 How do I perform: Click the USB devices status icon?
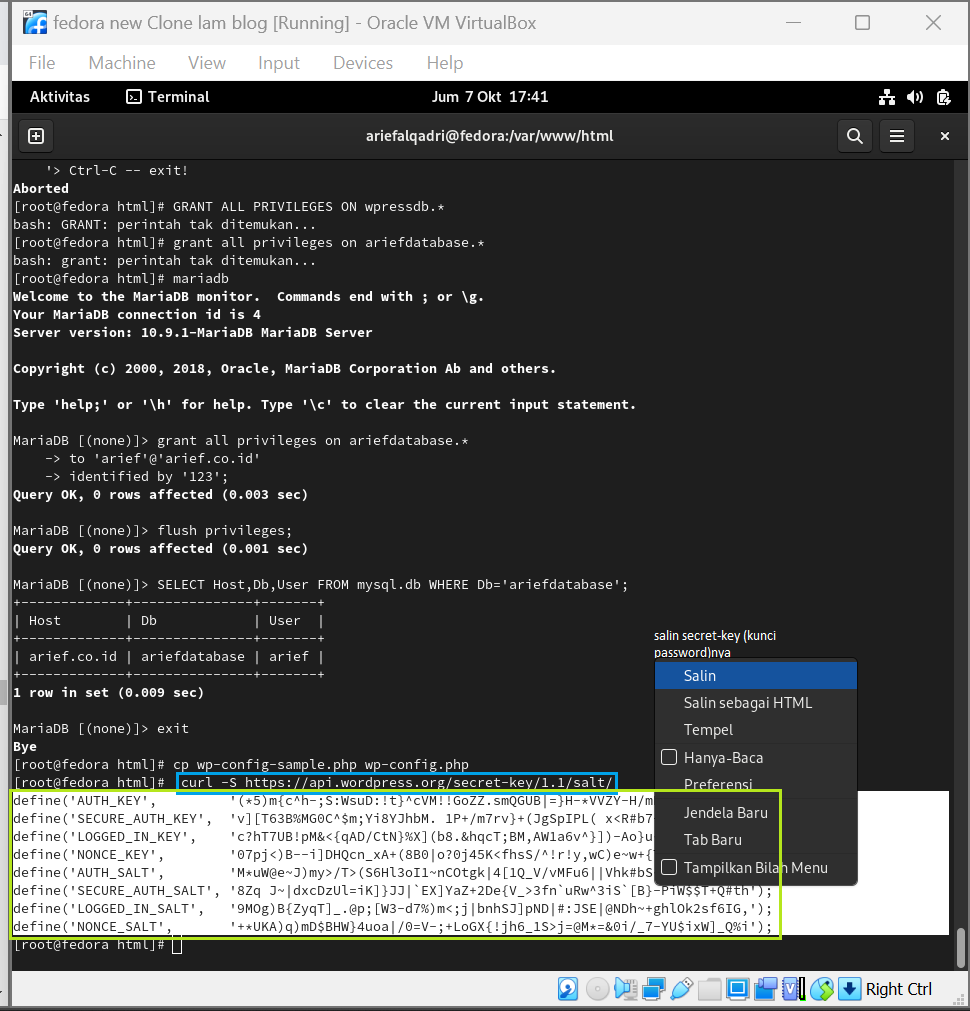click(682, 988)
